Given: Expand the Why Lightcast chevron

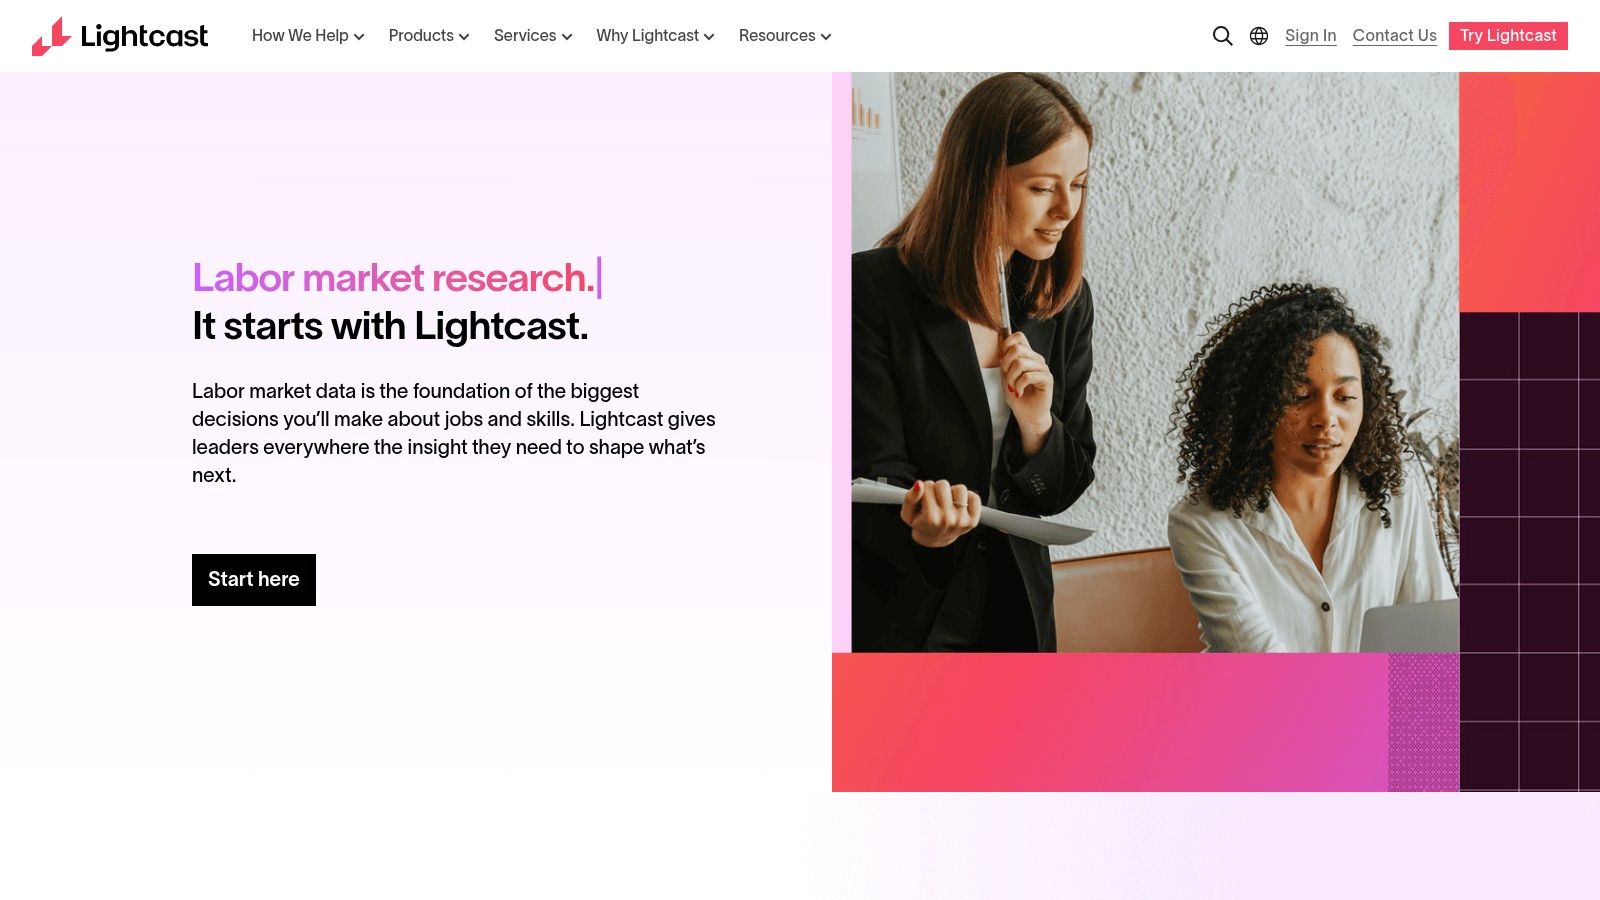Looking at the screenshot, I should tap(709, 37).
